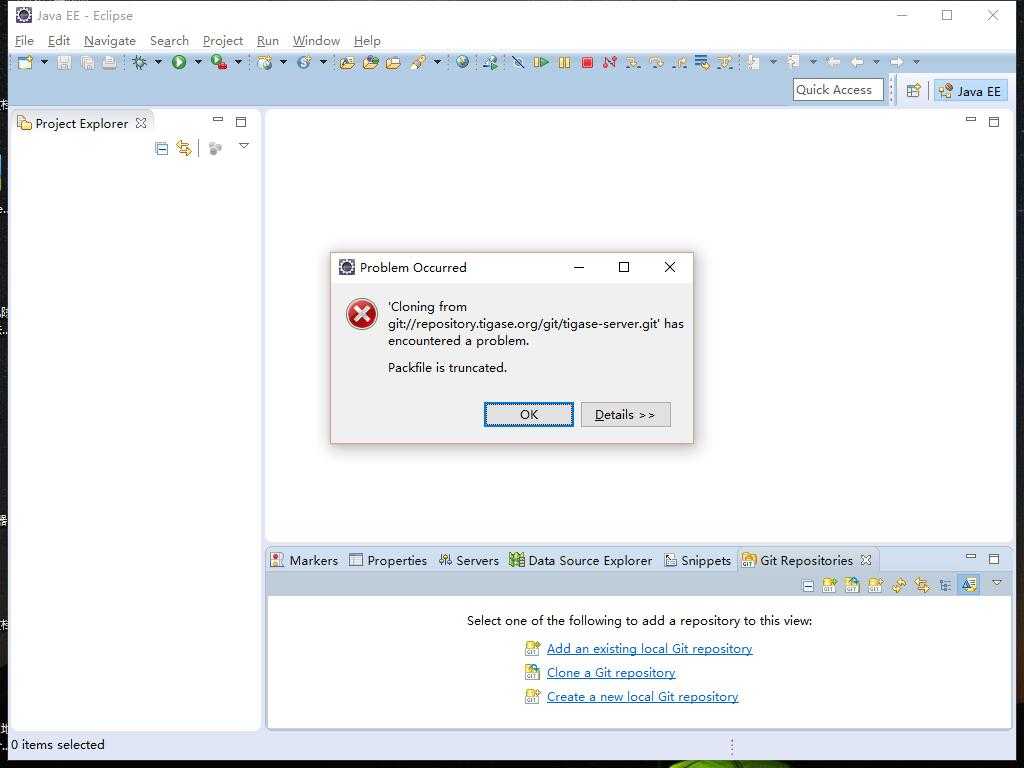Click the Skip All Breakpoints icon
The image size is (1024, 768).
tap(518, 62)
